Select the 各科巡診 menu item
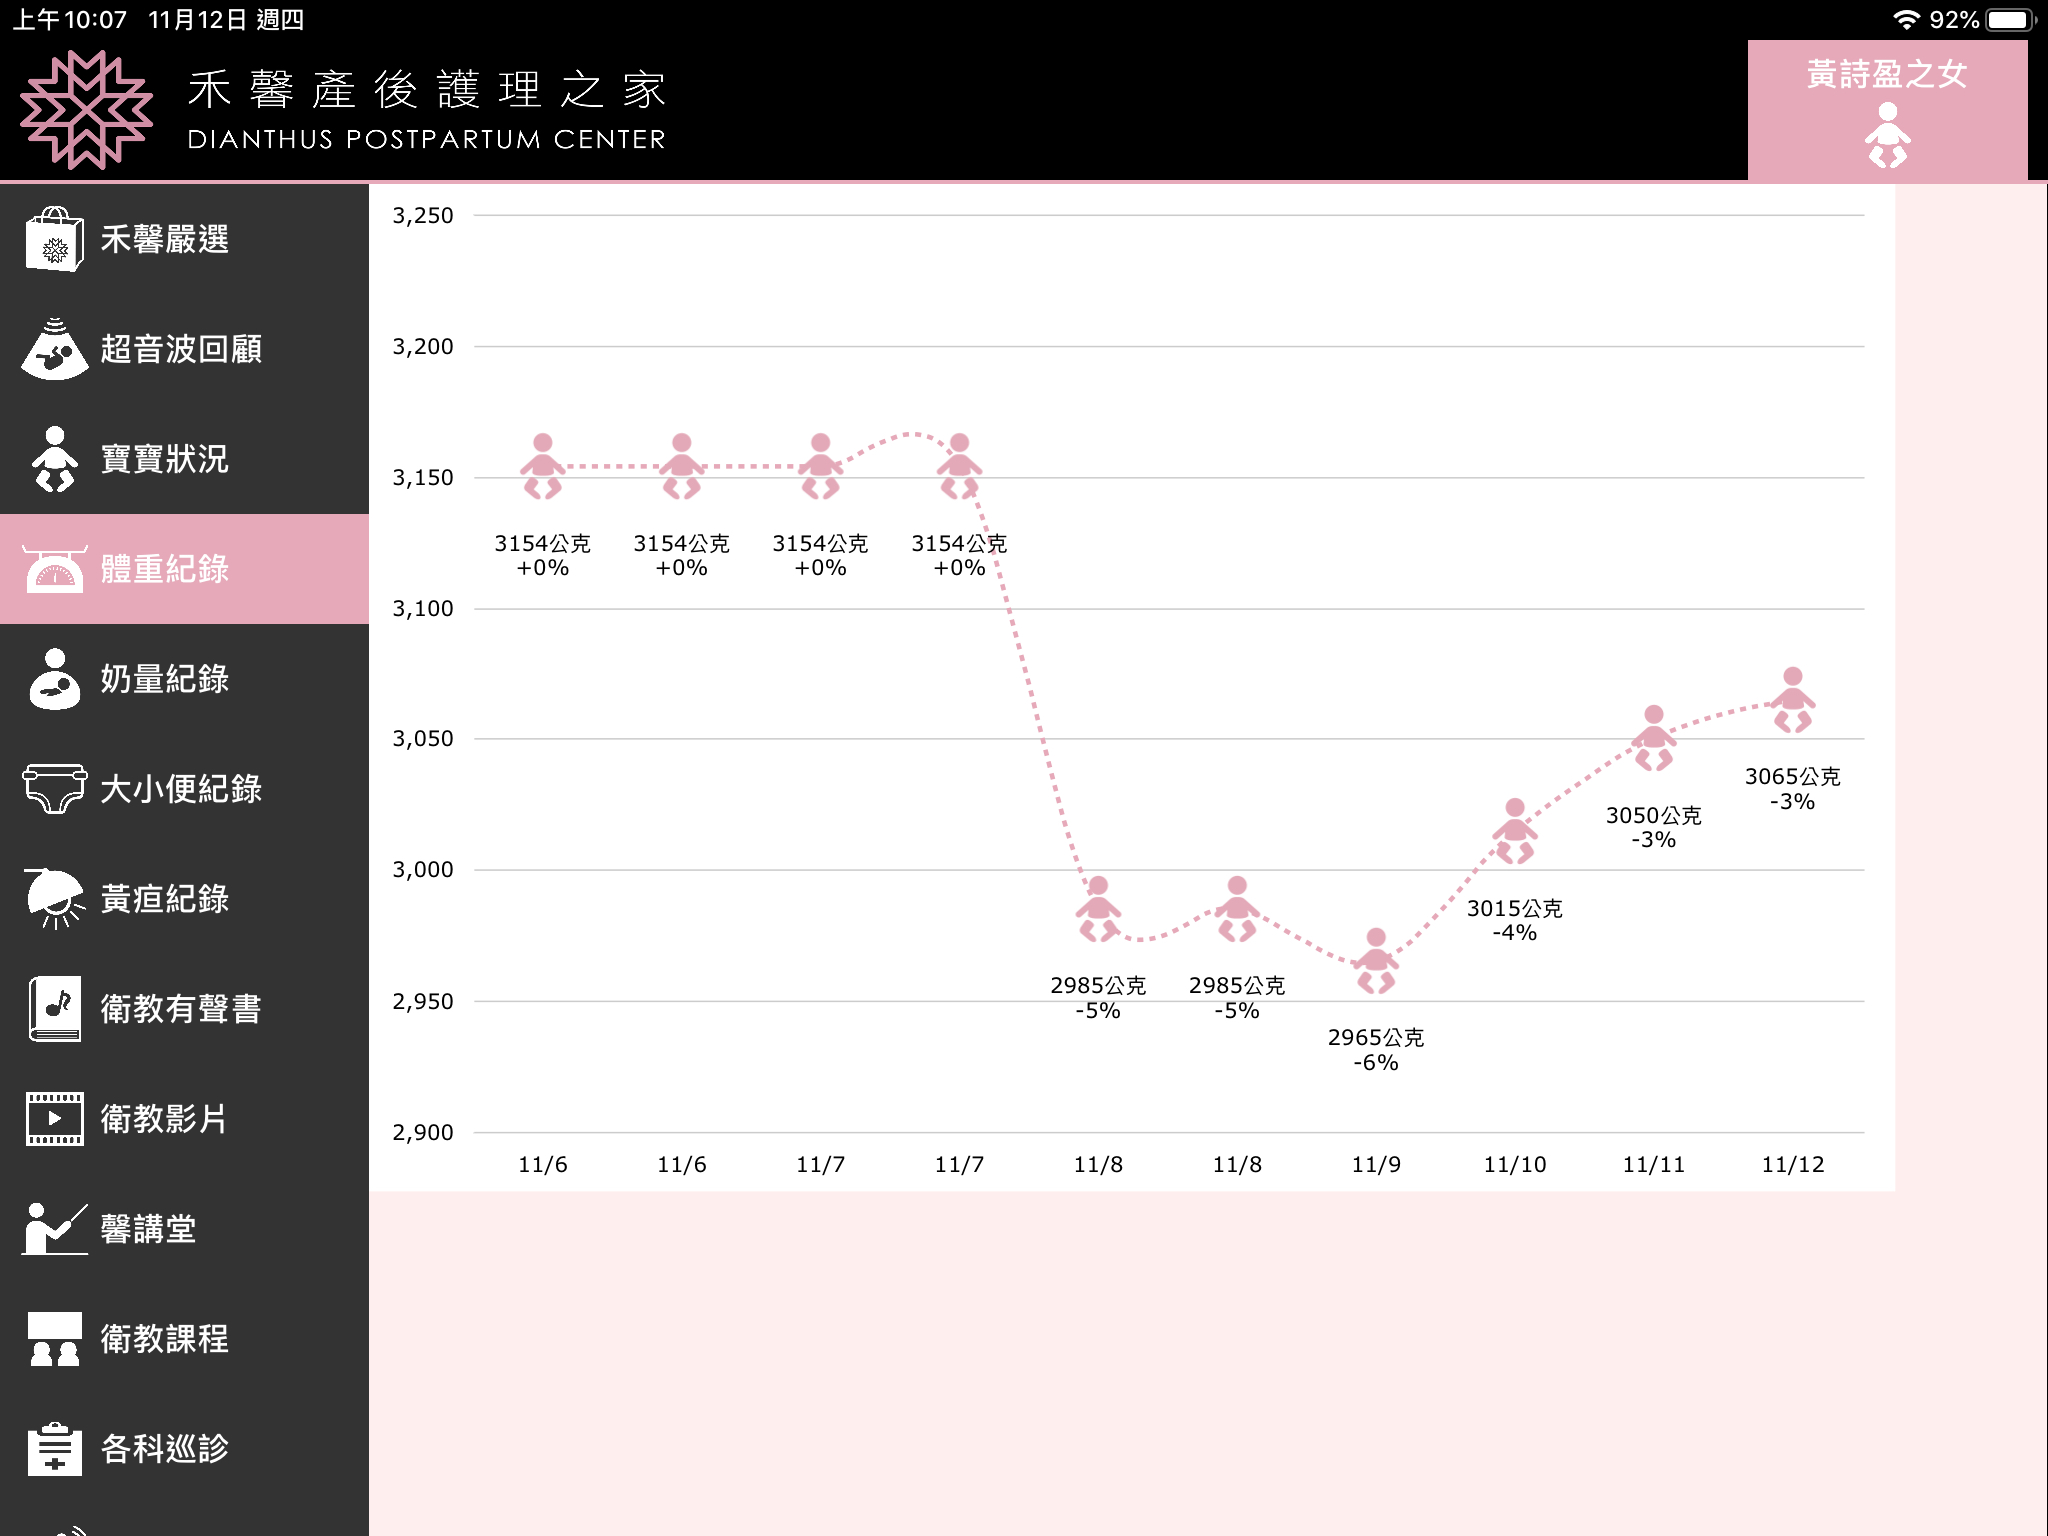Viewport: 2048px width, 1536px height. (x=165, y=1449)
